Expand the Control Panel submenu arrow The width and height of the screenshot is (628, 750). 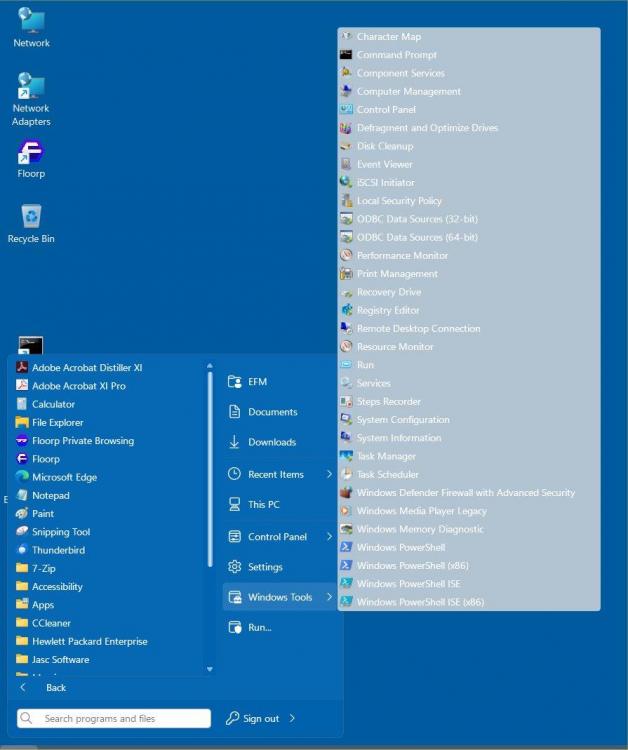click(x=329, y=537)
